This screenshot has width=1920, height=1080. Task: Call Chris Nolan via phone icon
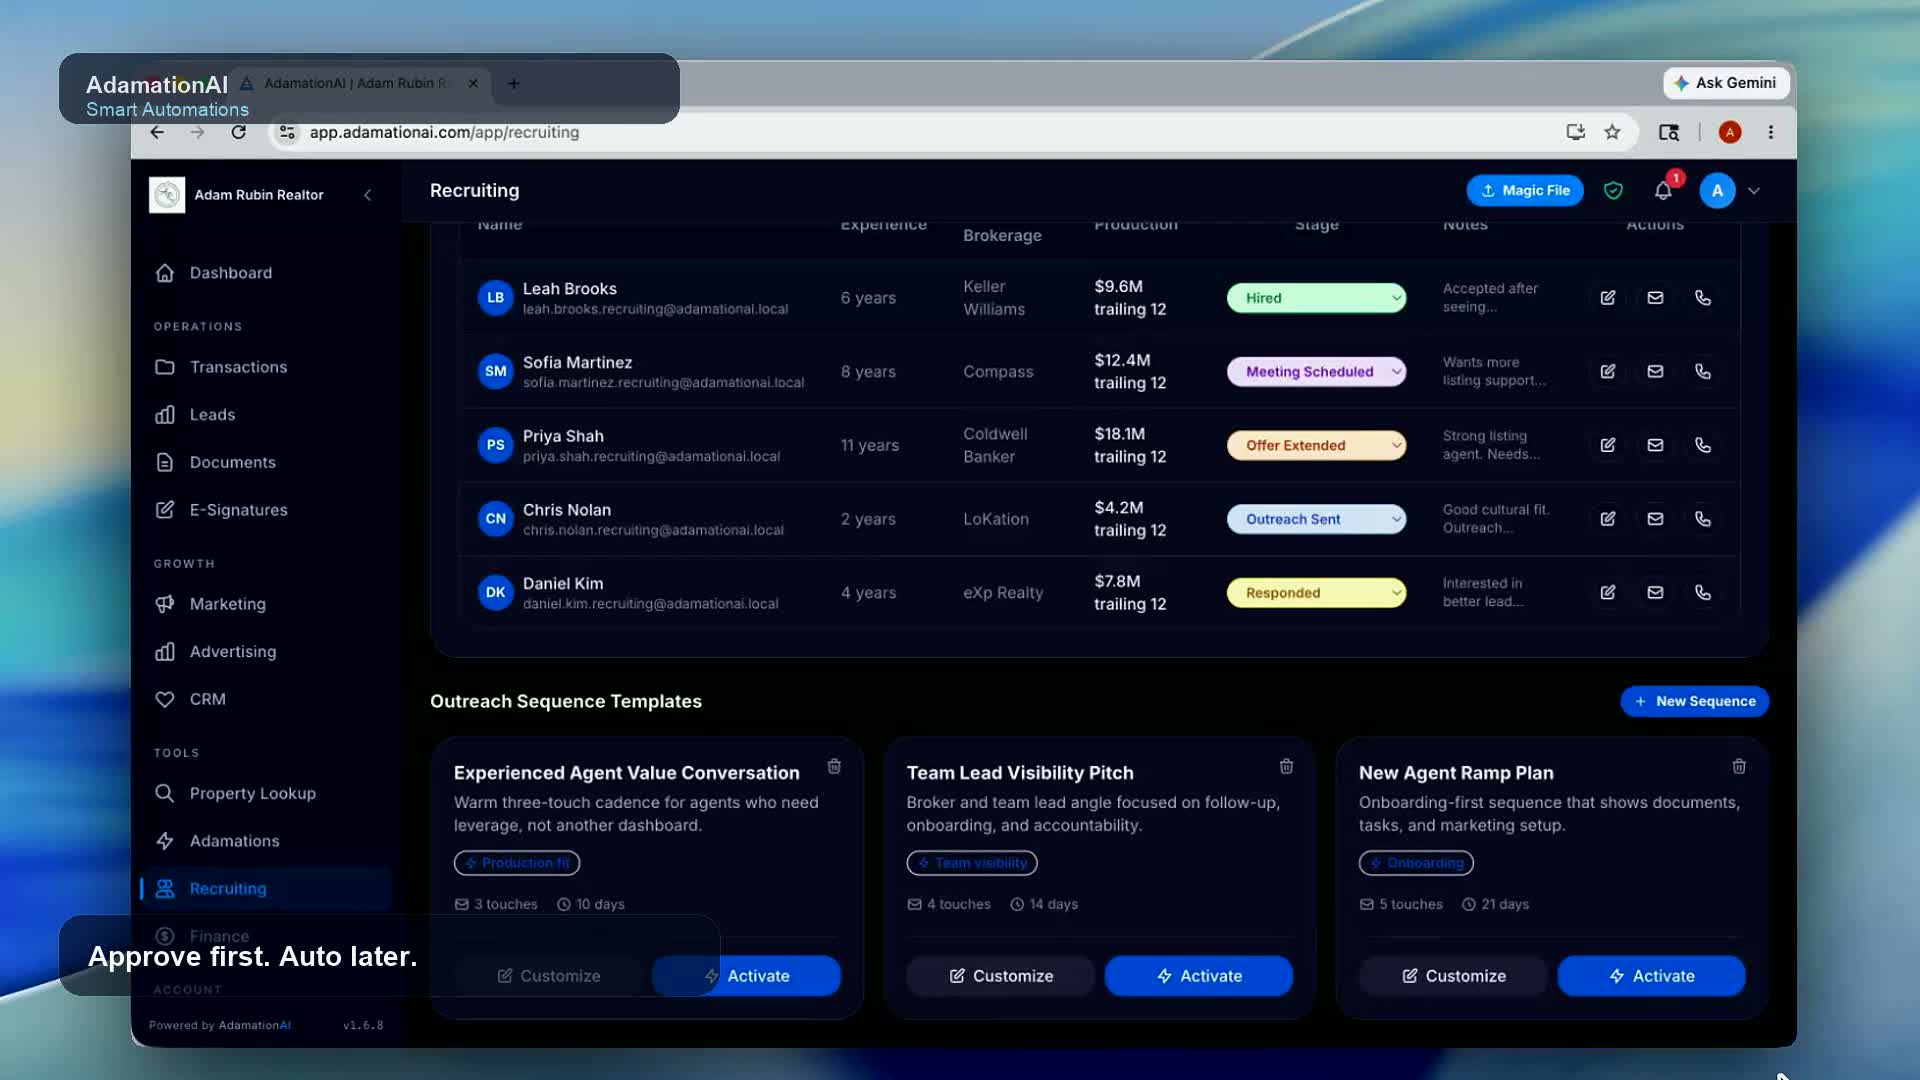pyautogui.click(x=1703, y=519)
